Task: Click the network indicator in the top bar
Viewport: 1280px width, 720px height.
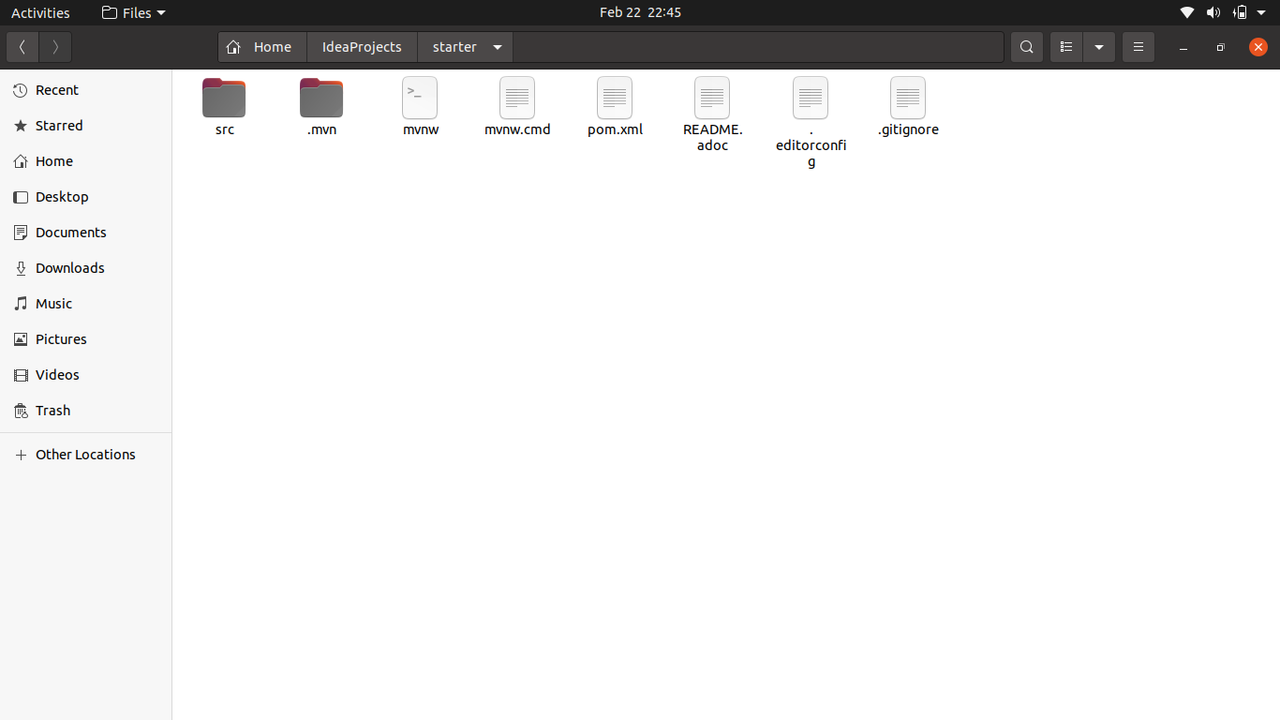Action: (x=1187, y=12)
